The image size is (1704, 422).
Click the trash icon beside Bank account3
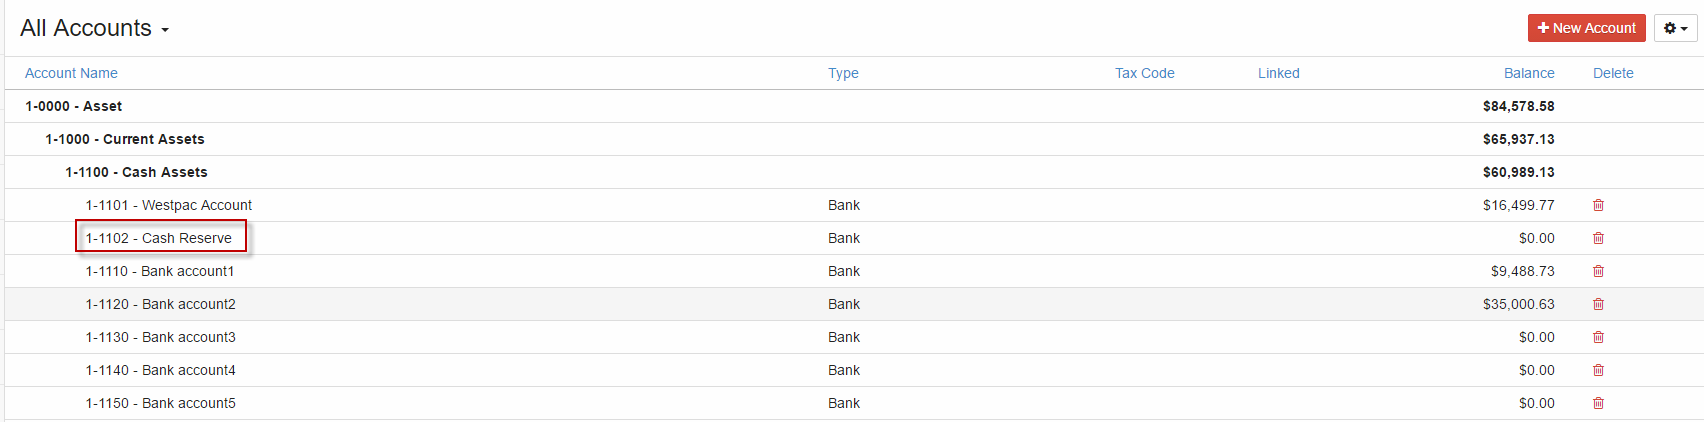[x=1598, y=337]
